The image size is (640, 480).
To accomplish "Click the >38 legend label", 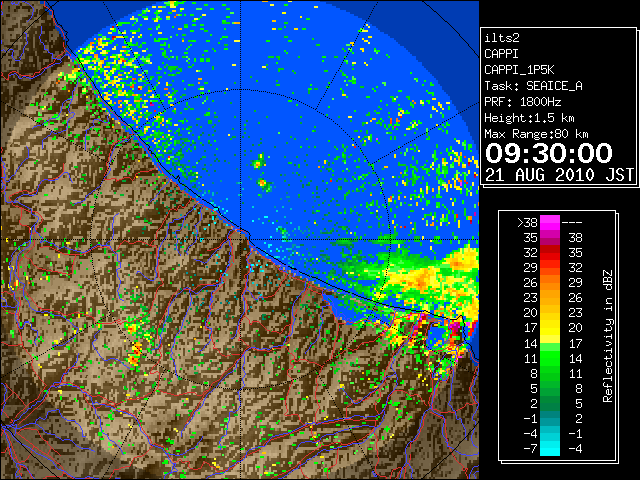I will pyautogui.click(x=527, y=222).
